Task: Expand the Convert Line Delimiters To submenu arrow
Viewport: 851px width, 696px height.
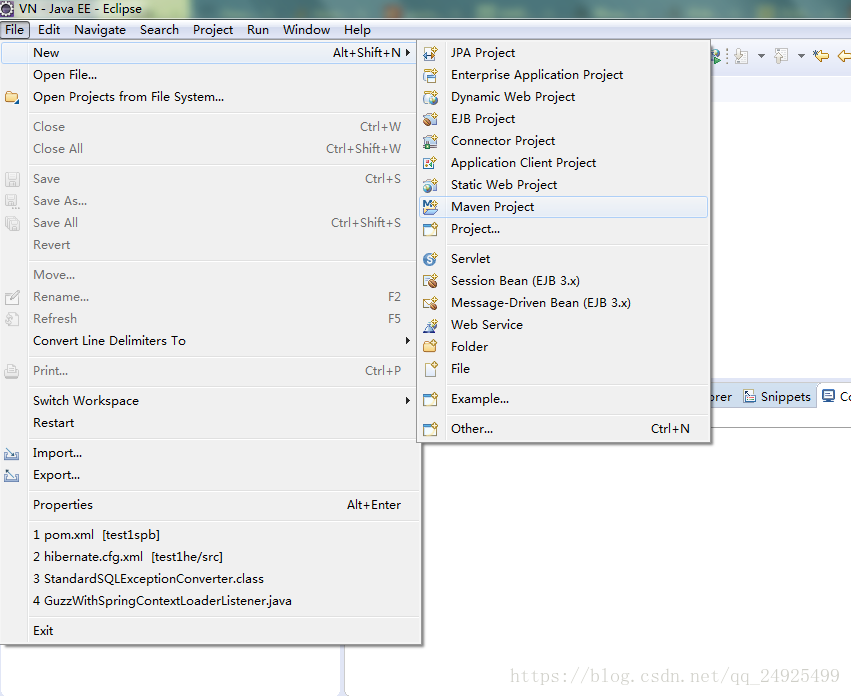Action: (x=408, y=340)
